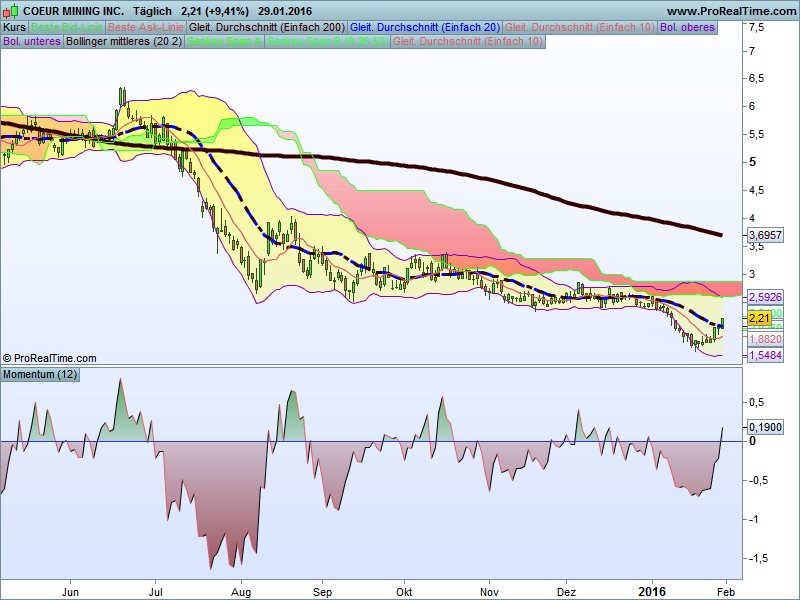Click Senkou Span B (9 26 52) label

click(328, 41)
